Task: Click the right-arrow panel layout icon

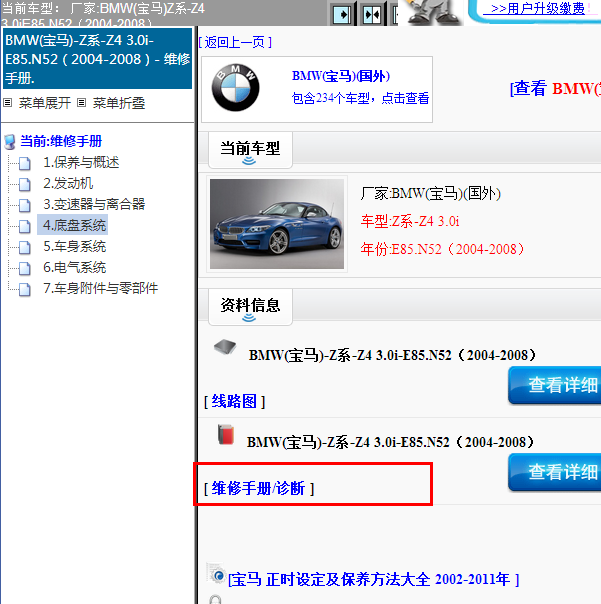Action: point(342,15)
